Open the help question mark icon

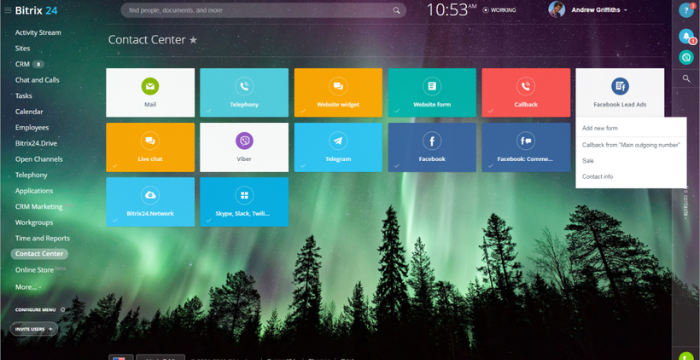pos(686,10)
